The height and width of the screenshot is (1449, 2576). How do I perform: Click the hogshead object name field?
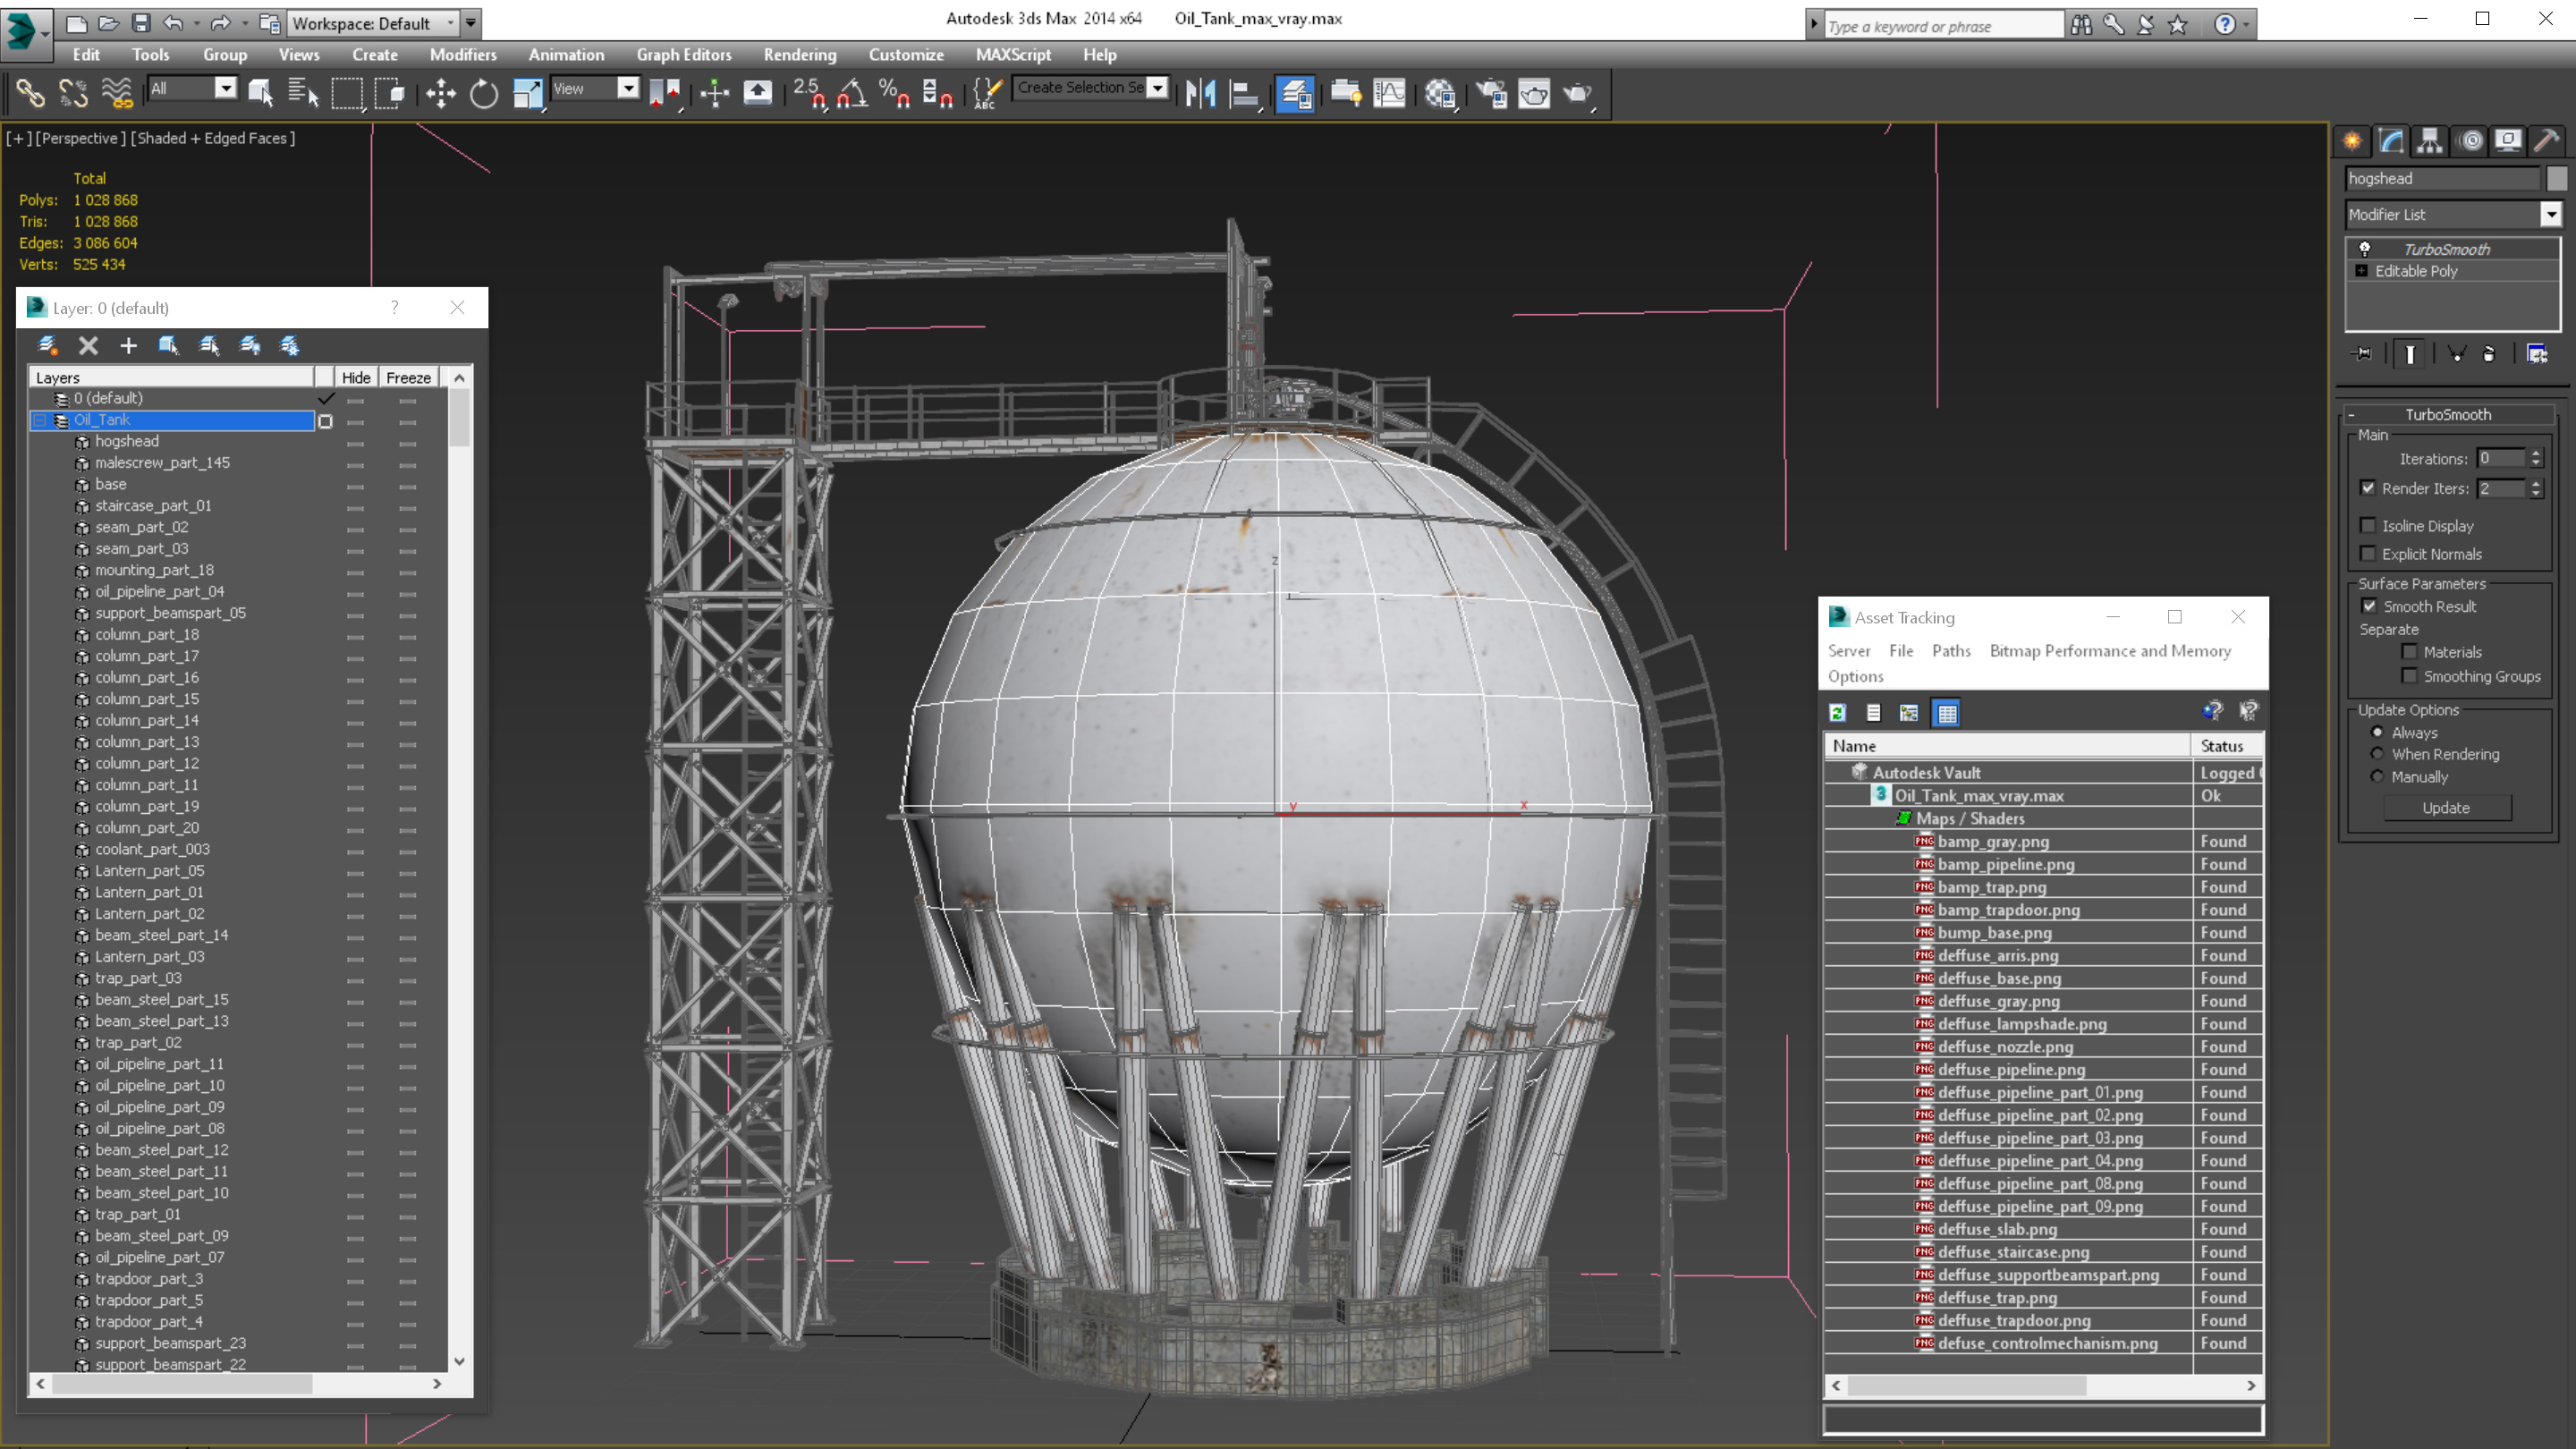coord(2442,178)
